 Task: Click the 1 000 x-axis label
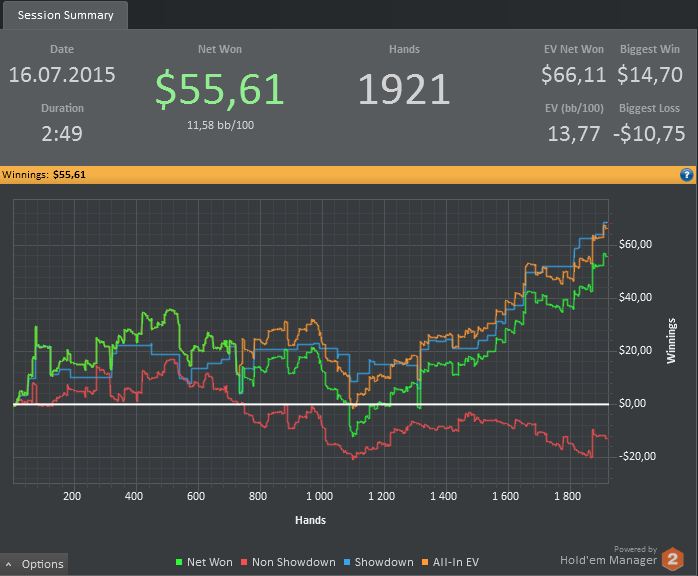coord(319,496)
